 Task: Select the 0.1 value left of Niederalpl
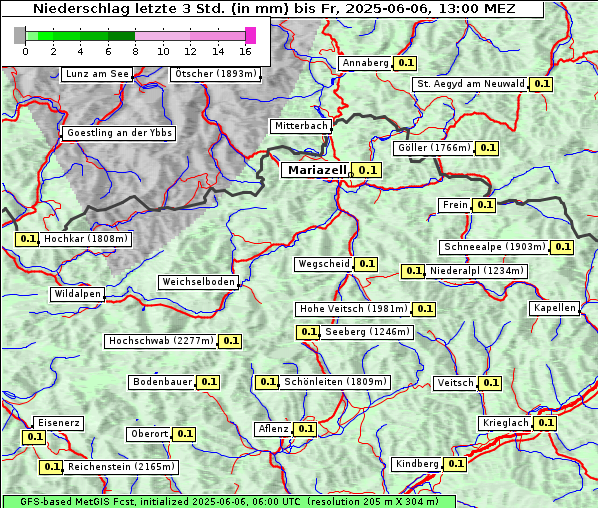(x=413, y=271)
